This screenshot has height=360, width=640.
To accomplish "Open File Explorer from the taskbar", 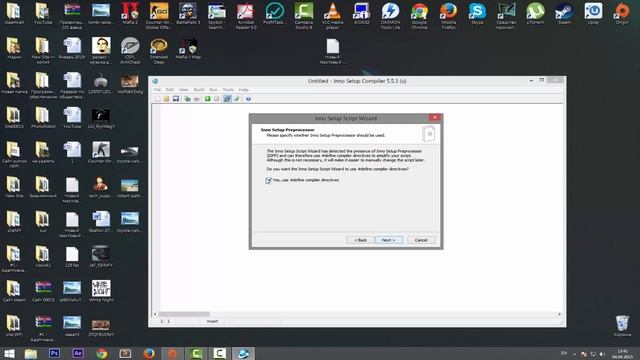I will point(31,353).
